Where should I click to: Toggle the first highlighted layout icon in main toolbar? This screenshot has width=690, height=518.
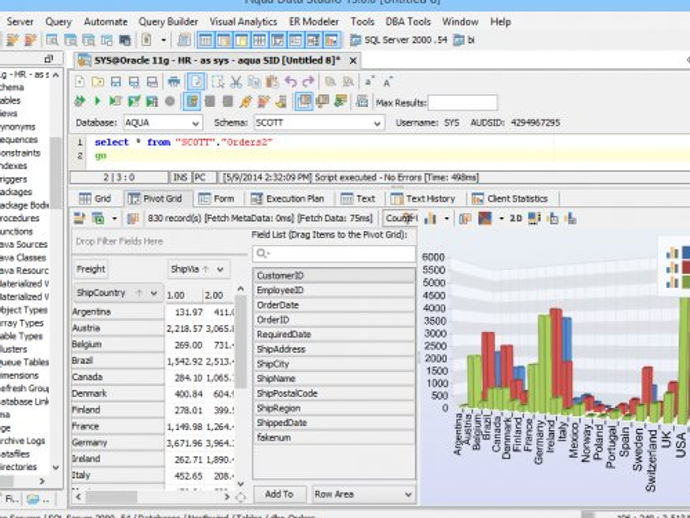pyautogui.click(x=205, y=40)
